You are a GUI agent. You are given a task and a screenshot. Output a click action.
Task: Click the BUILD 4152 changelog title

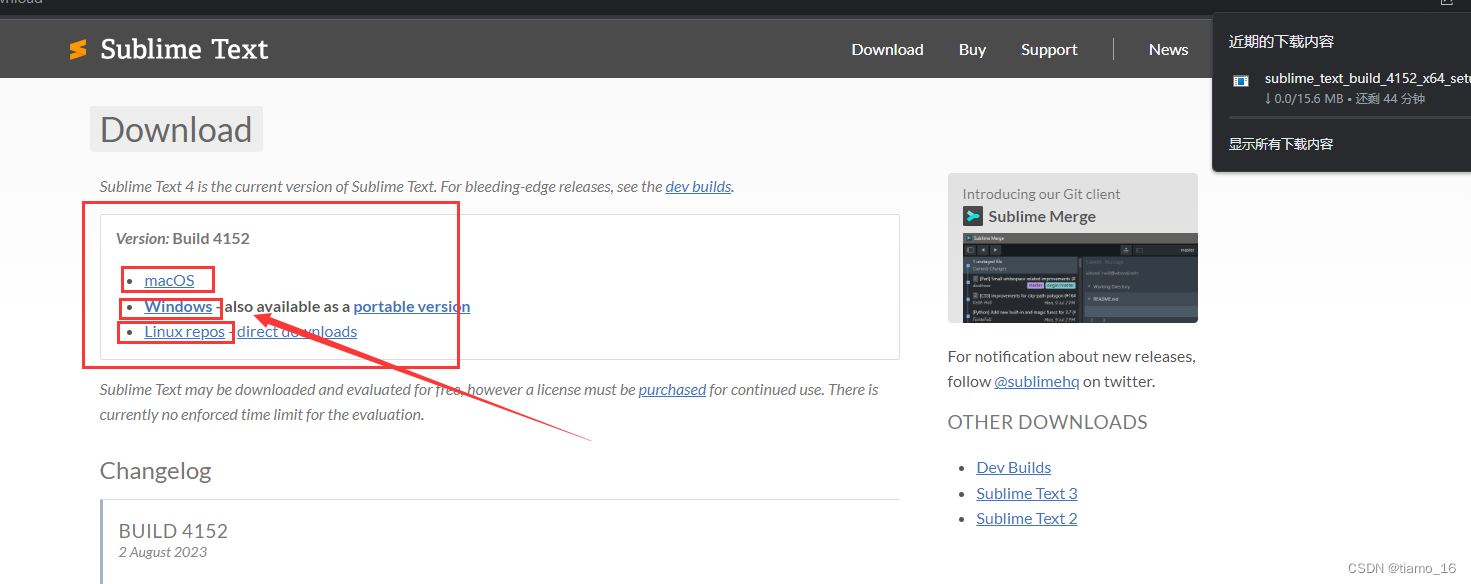[173, 530]
